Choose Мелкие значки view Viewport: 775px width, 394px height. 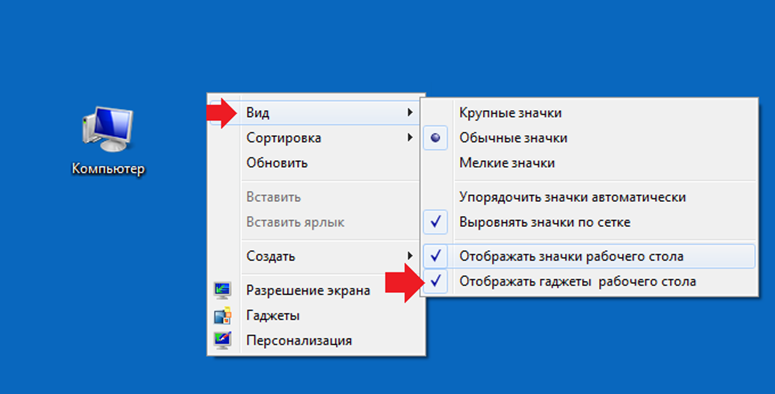coord(507,163)
